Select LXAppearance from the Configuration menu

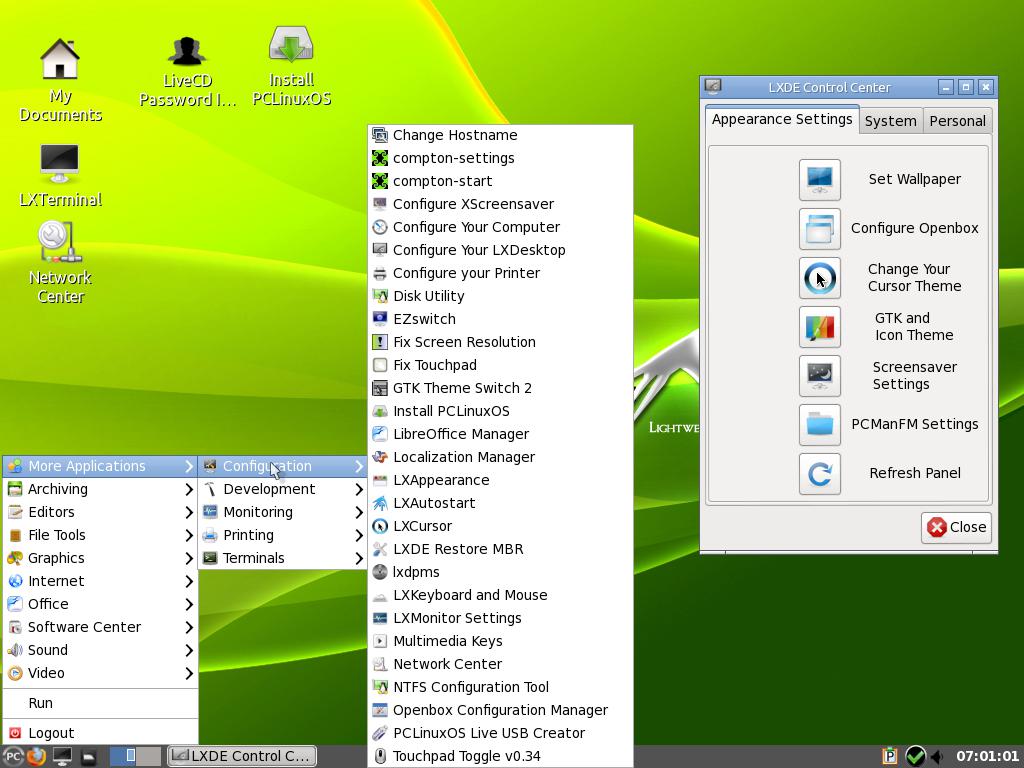pos(441,480)
